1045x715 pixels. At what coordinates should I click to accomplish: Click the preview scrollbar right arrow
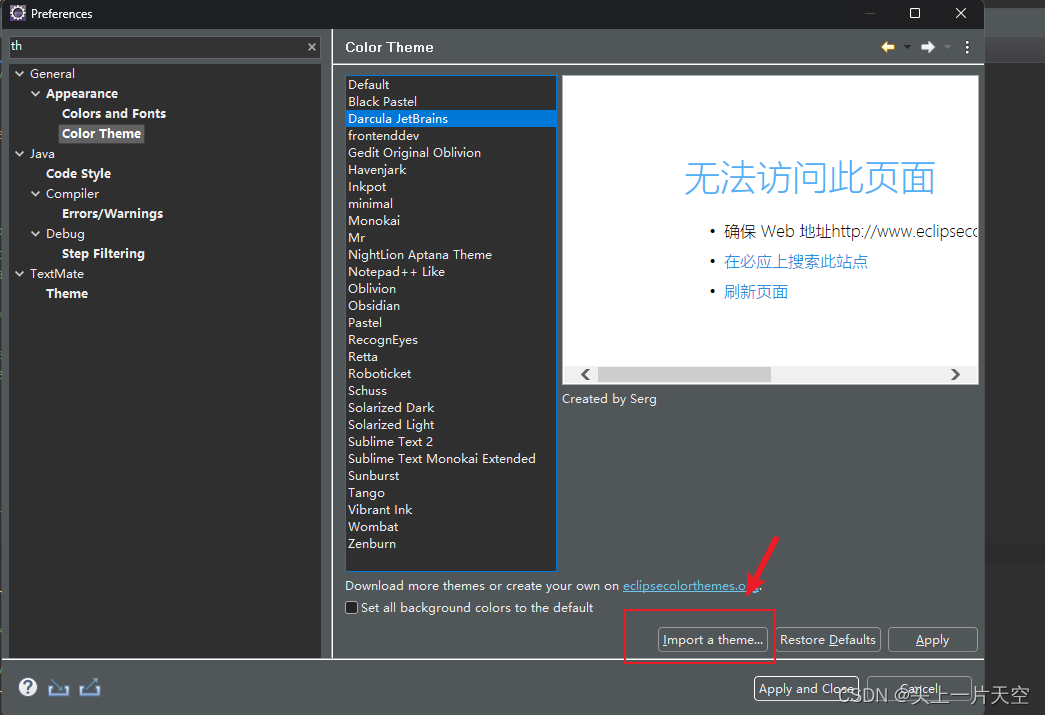955,374
